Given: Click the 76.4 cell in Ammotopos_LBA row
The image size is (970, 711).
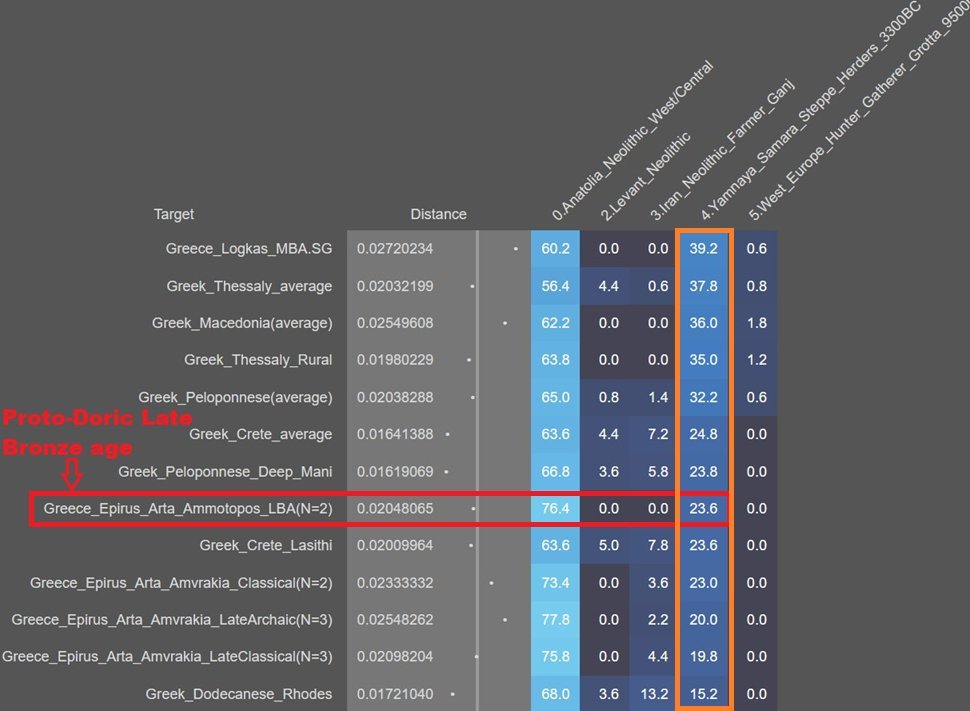Looking at the screenshot, I should pos(556,509).
